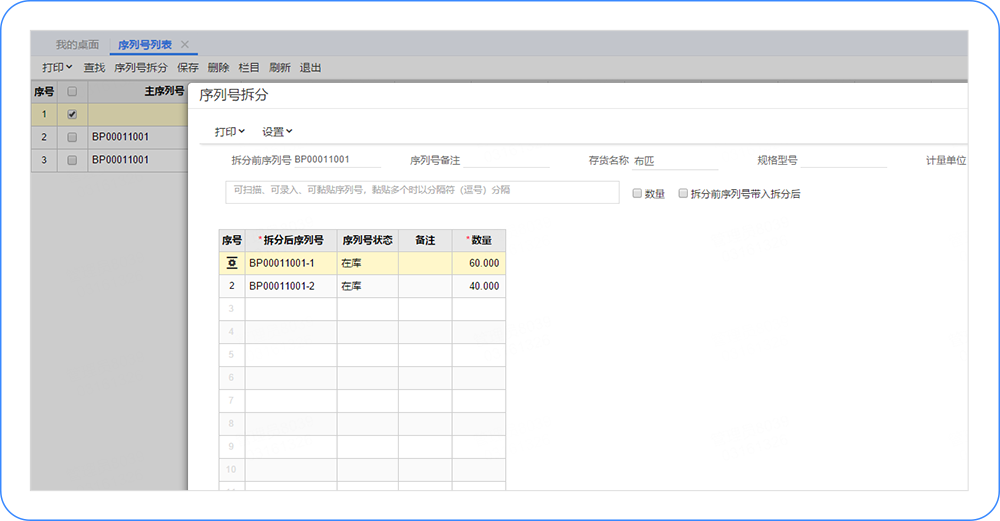Image resolution: width=1000 pixels, height=521 pixels.
Task: Check the checkbox in list row 2
Action: (x=72, y=137)
